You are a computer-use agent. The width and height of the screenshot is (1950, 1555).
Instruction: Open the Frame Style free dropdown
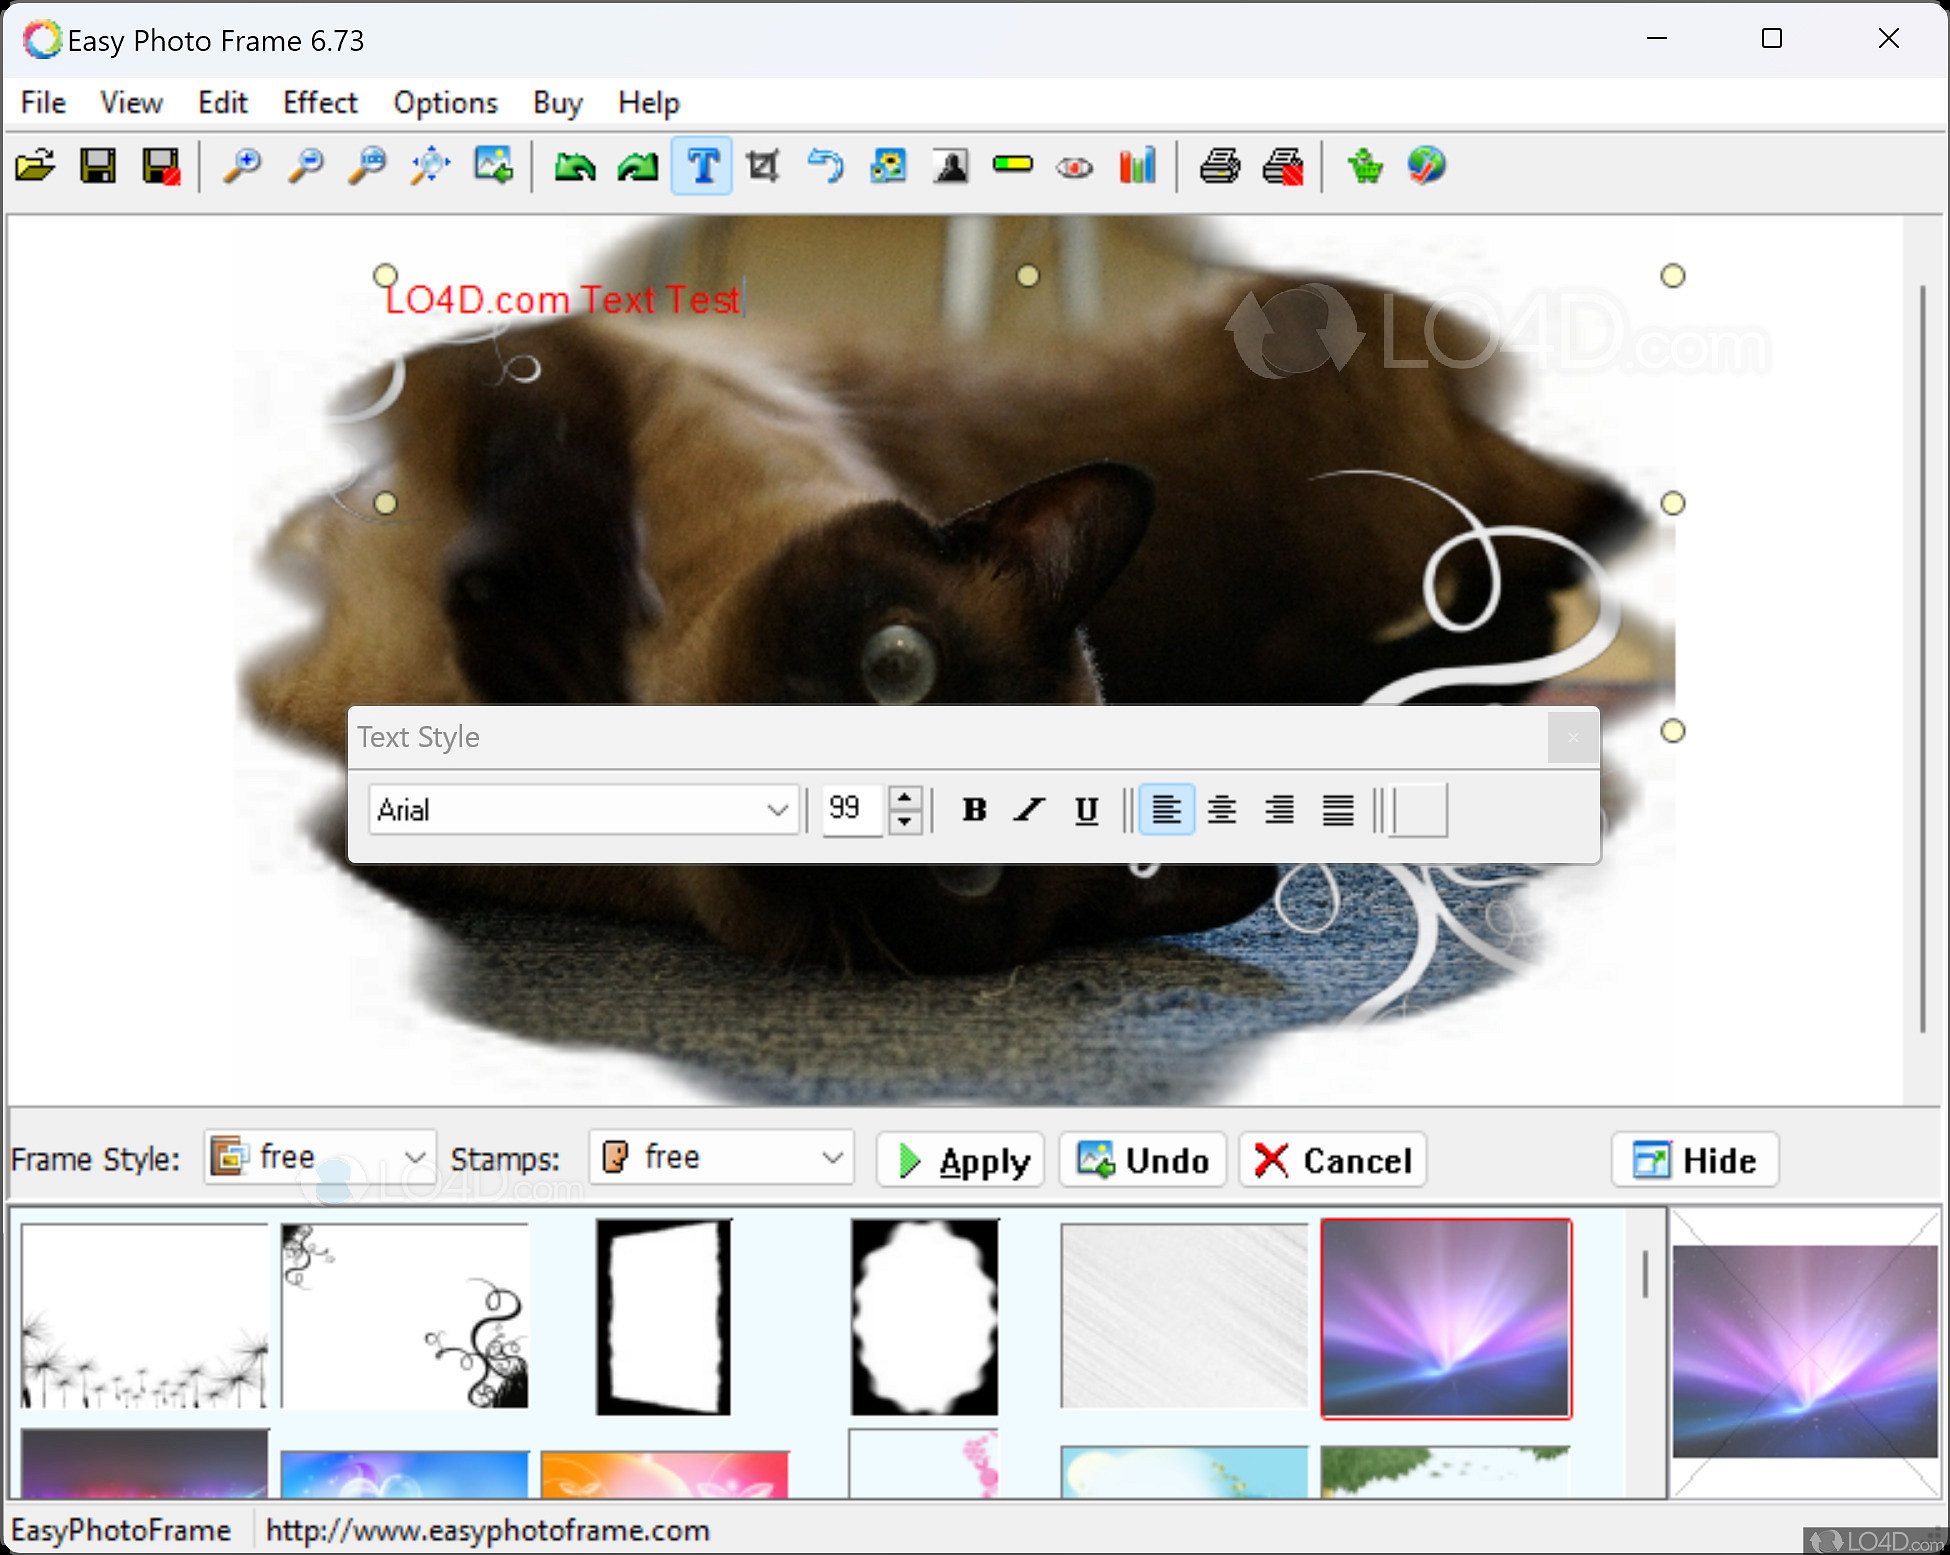[x=320, y=1158]
